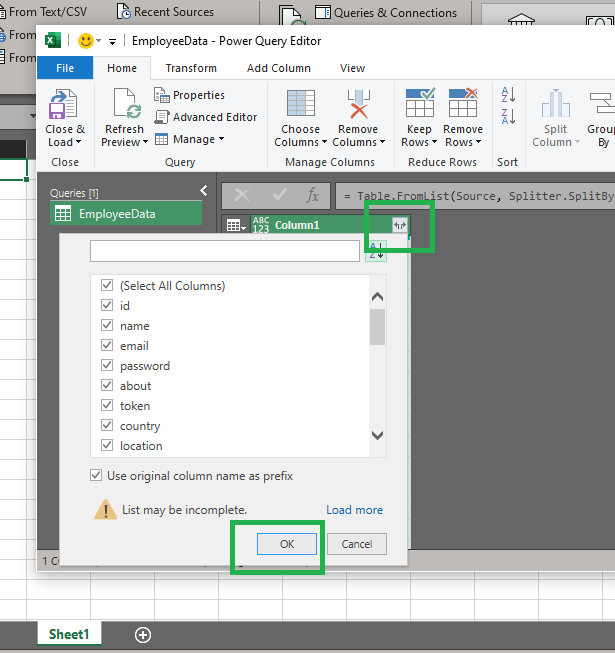Screen dimensions: 615x653
Task: Switch to the Add Column tab
Action: click(279, 68)
